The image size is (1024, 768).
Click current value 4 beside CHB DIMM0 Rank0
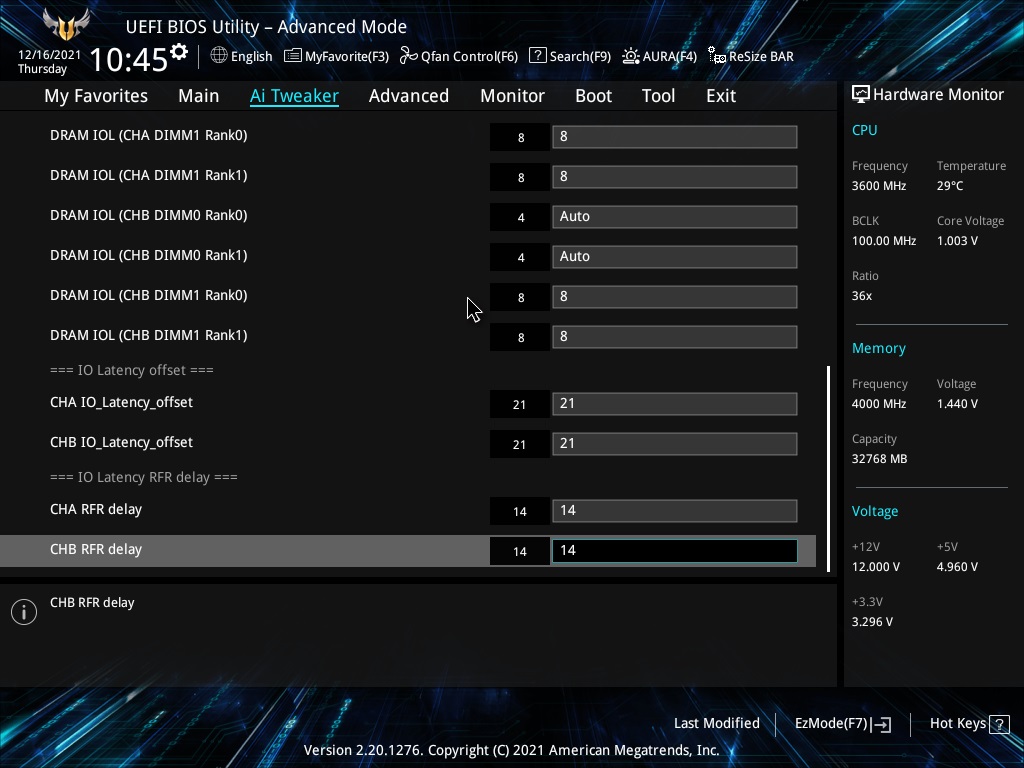point(520,217)
